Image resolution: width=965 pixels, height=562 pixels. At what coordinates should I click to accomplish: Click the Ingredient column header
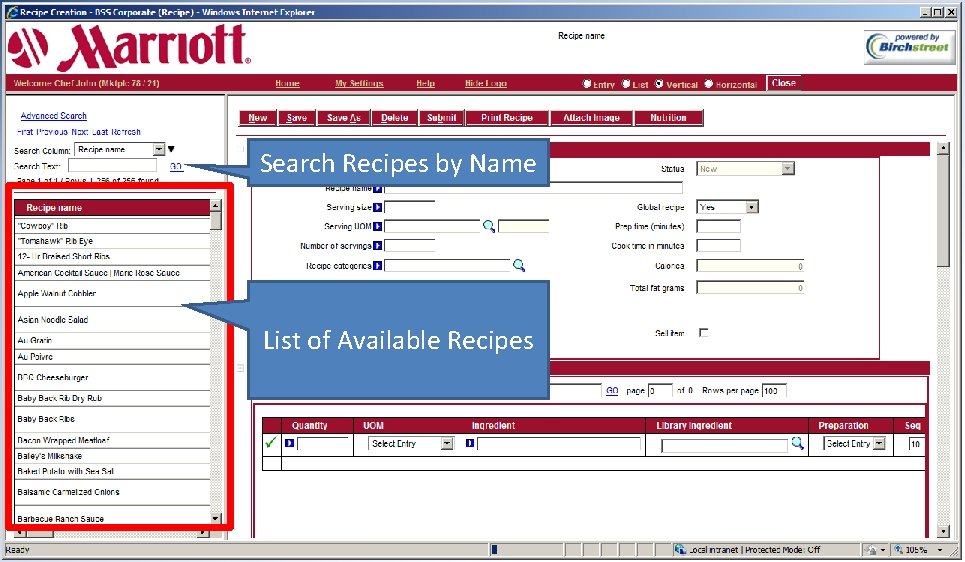coord(493,425)
